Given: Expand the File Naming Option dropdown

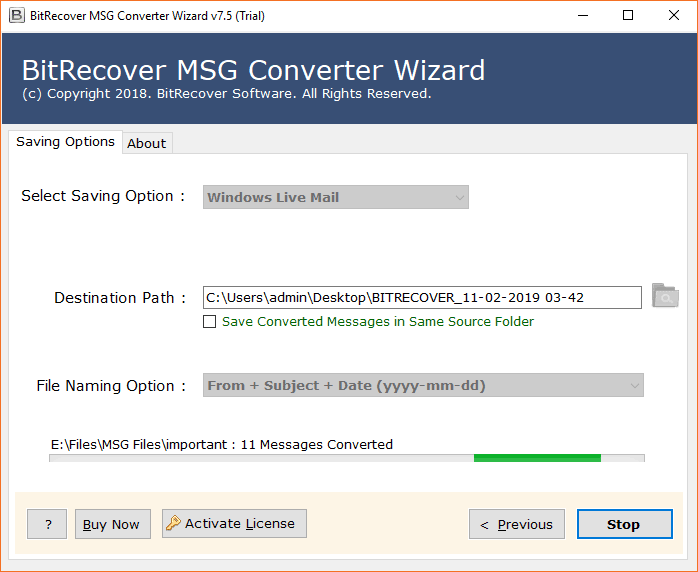Looking at the screenshot, I should [423, 385].
